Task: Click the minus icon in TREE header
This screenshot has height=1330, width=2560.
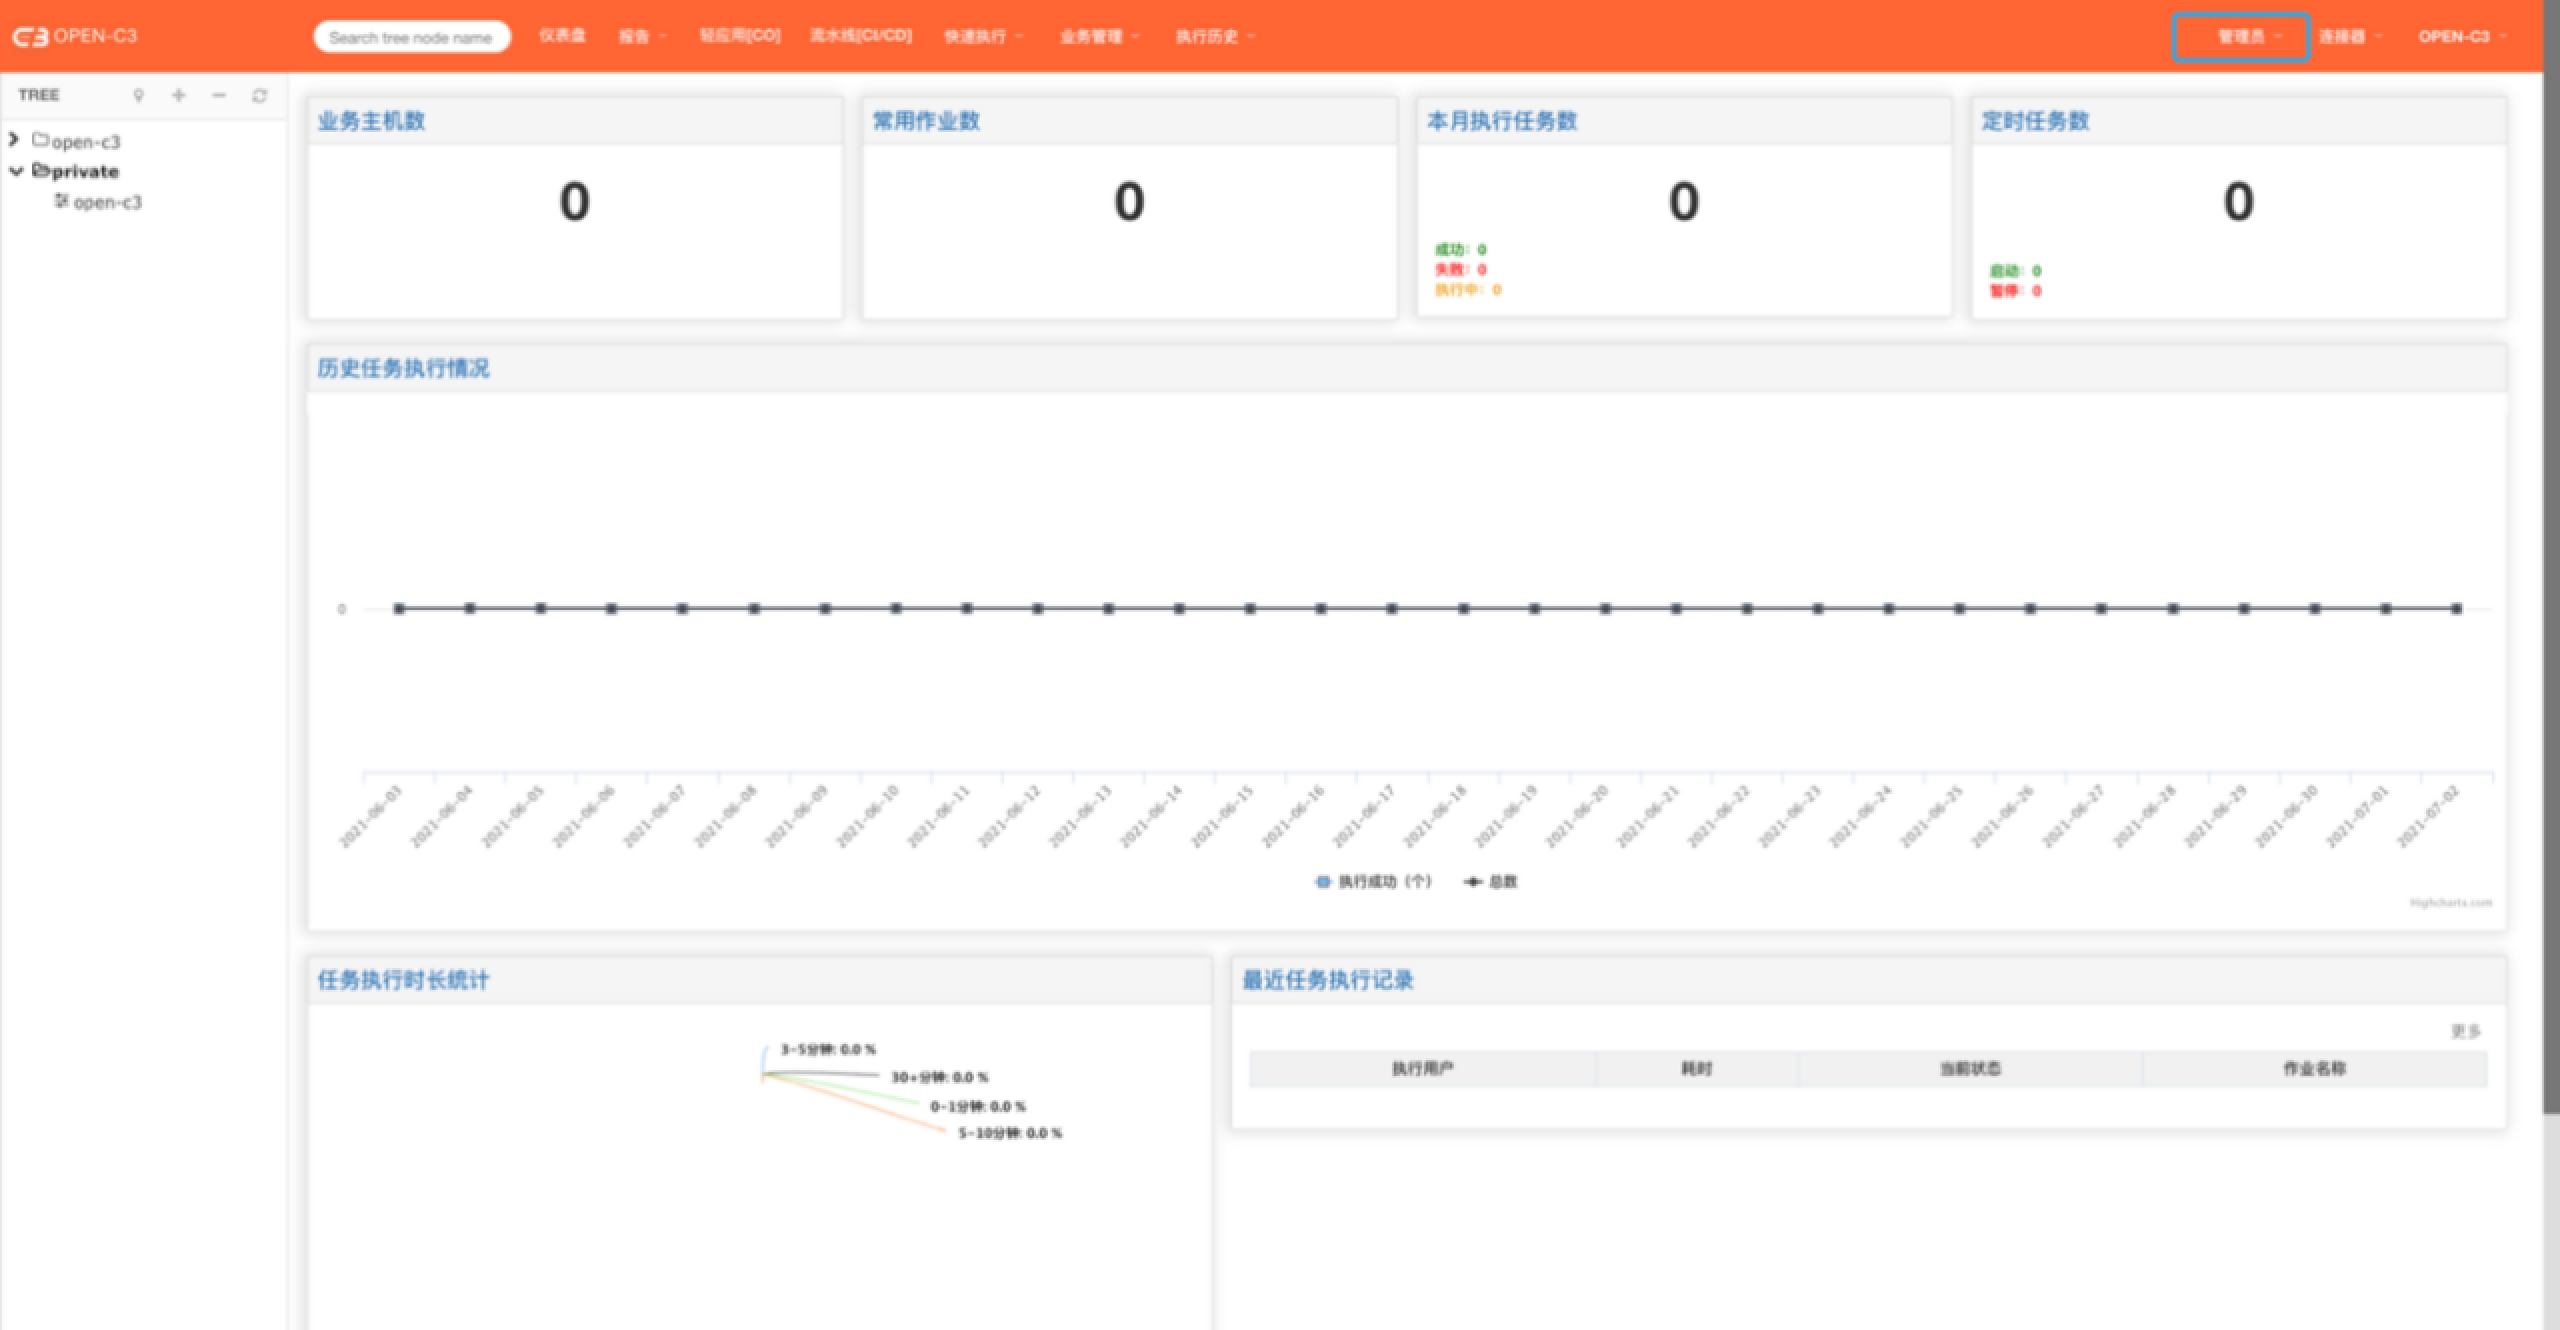Action: click(x=219, y=95)
